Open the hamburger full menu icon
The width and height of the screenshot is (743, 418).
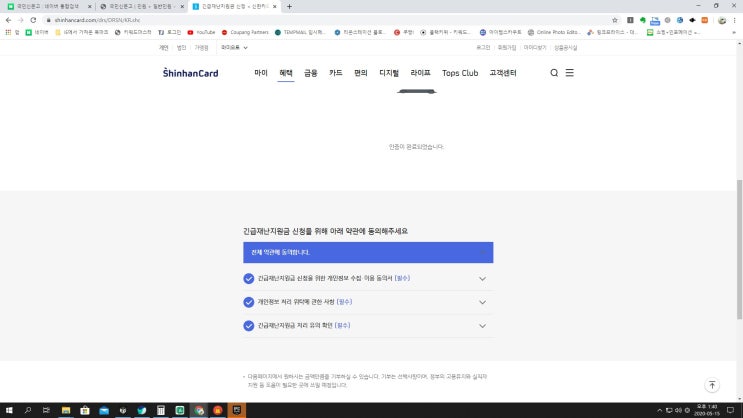(570, 73)
